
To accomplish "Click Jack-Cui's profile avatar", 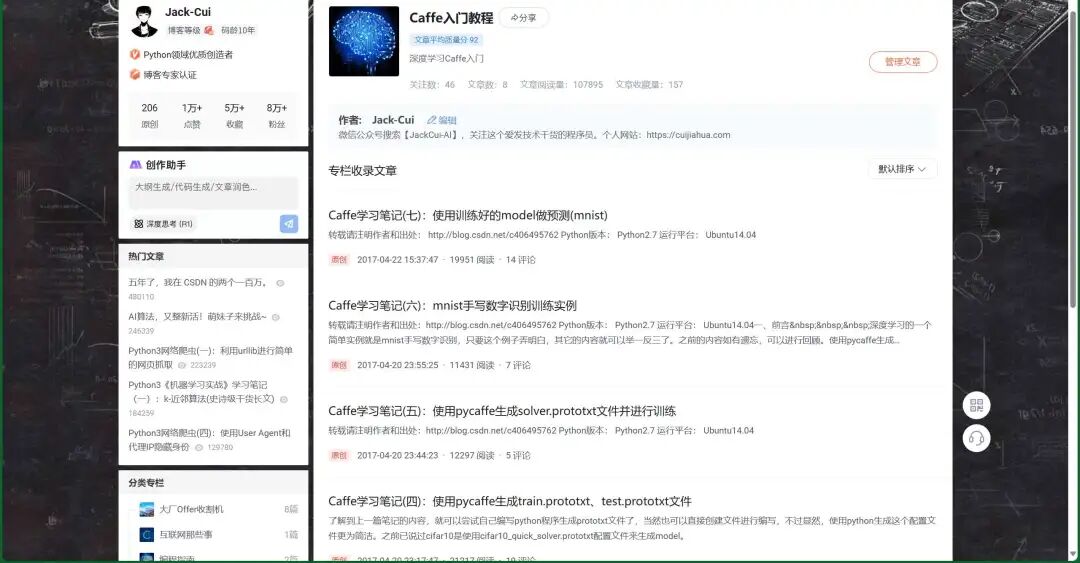I will (x=144, y=21).
